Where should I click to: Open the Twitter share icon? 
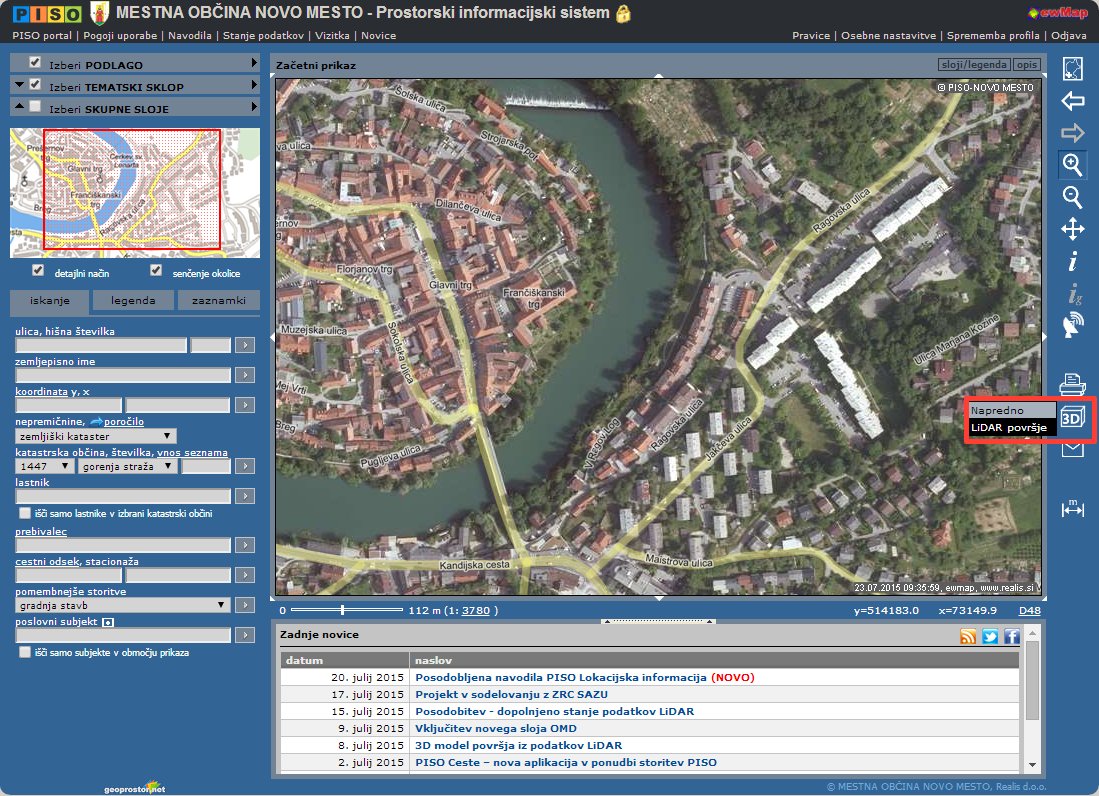click(x=990, y=636)
